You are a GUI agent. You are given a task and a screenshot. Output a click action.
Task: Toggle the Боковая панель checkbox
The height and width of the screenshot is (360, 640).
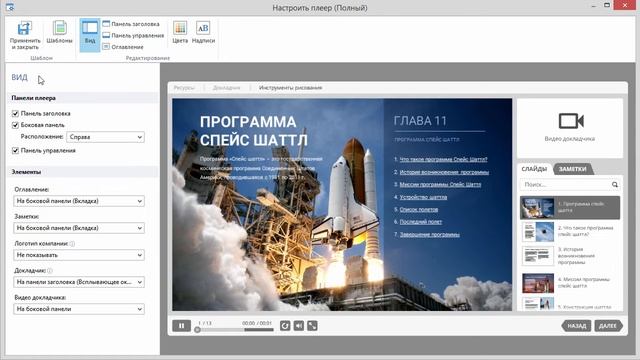16,125
